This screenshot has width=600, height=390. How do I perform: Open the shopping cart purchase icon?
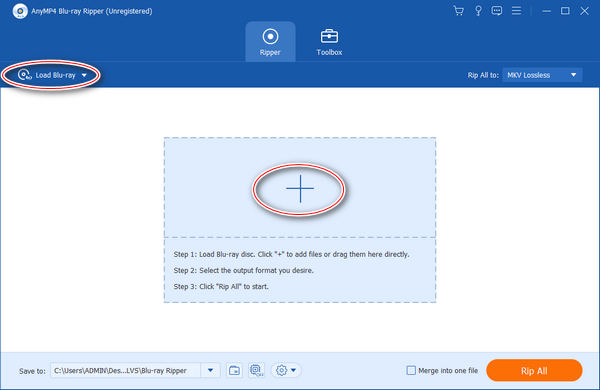(458, 11)
